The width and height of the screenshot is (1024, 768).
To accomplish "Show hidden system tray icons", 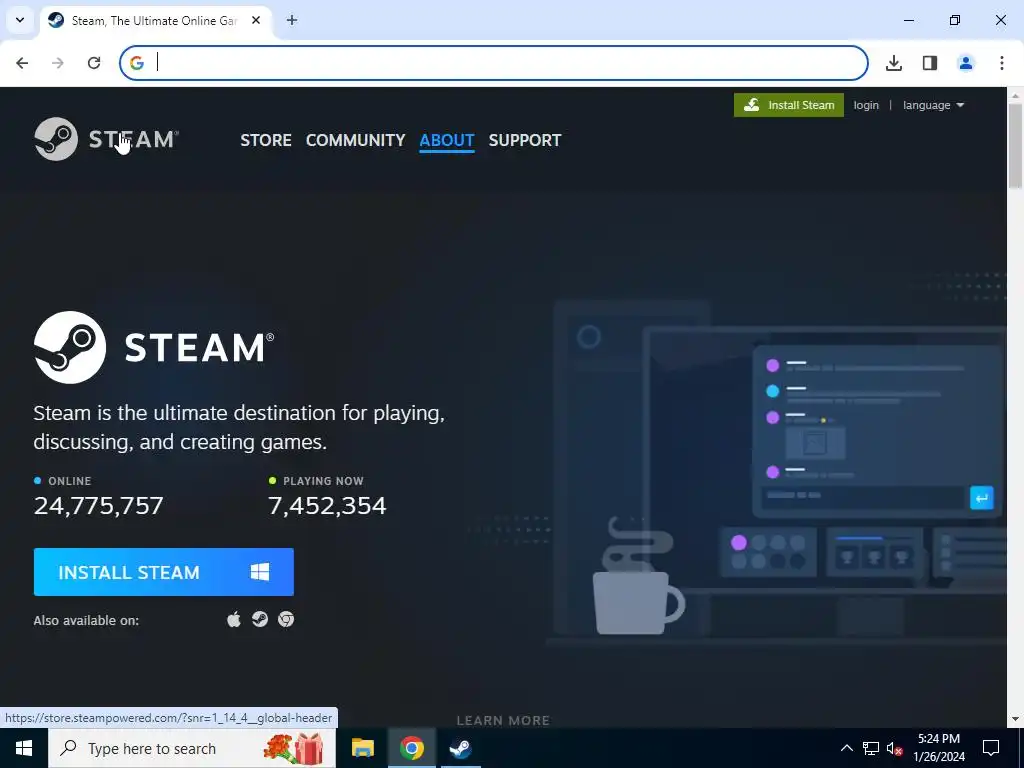I will tap(846, 748).
